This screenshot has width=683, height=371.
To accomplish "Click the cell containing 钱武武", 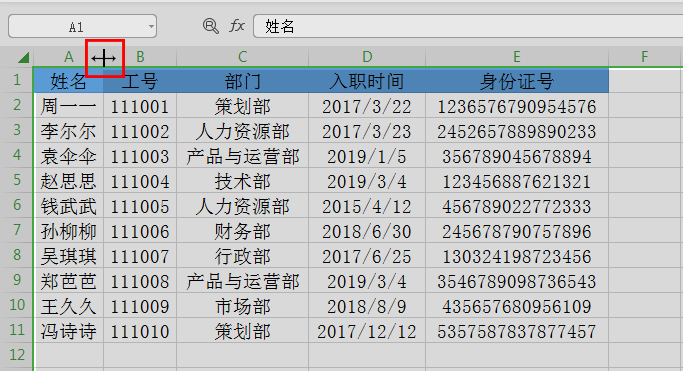I will point(68,206).
